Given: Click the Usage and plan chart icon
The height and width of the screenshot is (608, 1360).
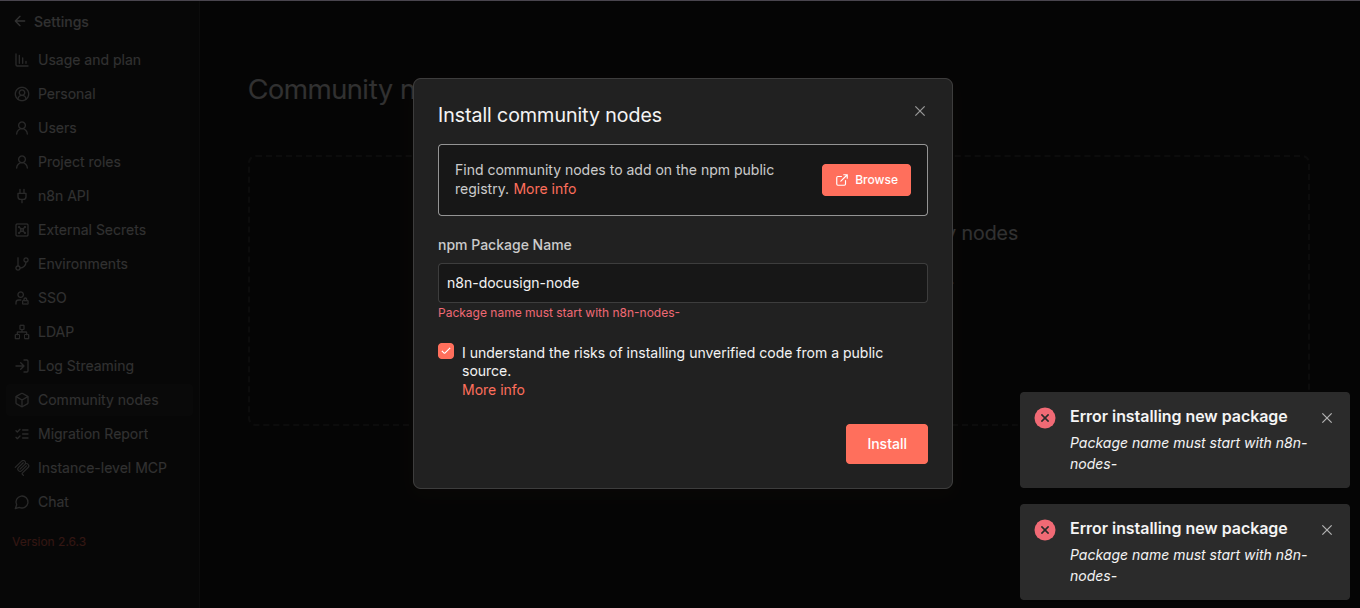Looking at the screenshot, I should tap(22, 60).
